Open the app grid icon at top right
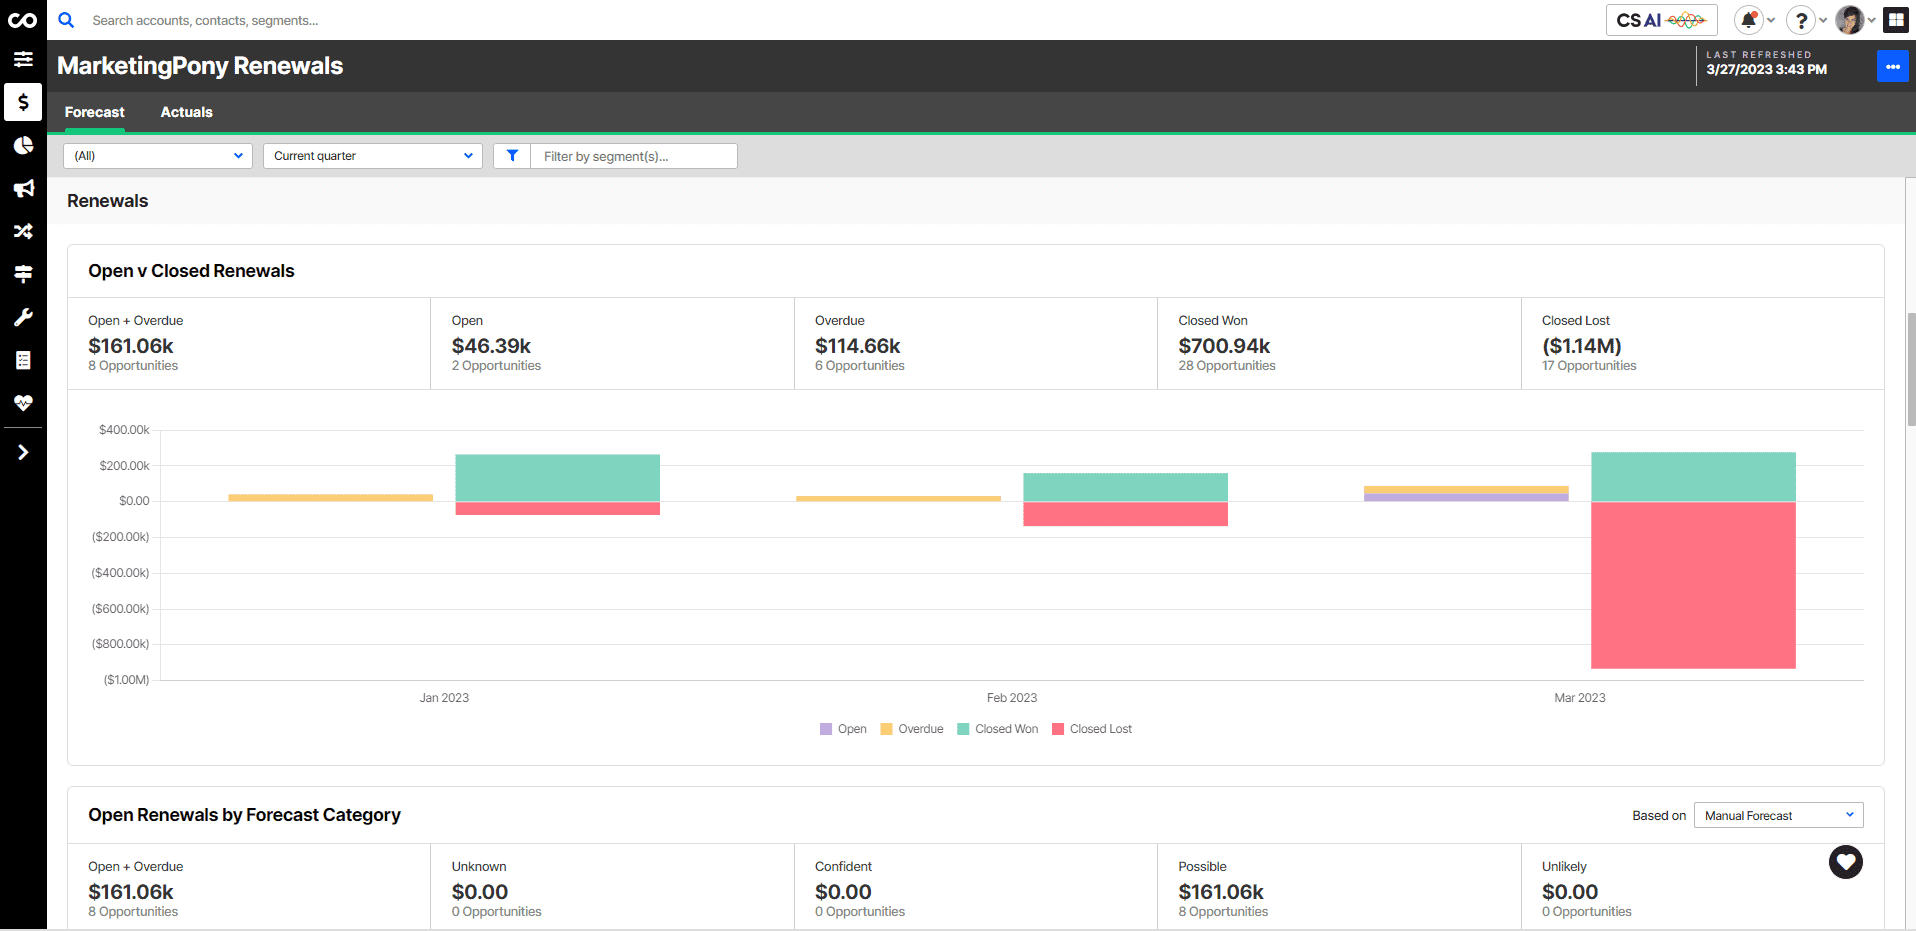The image size is (1916, 931). pyautogui.click(x=1896, y=19)
